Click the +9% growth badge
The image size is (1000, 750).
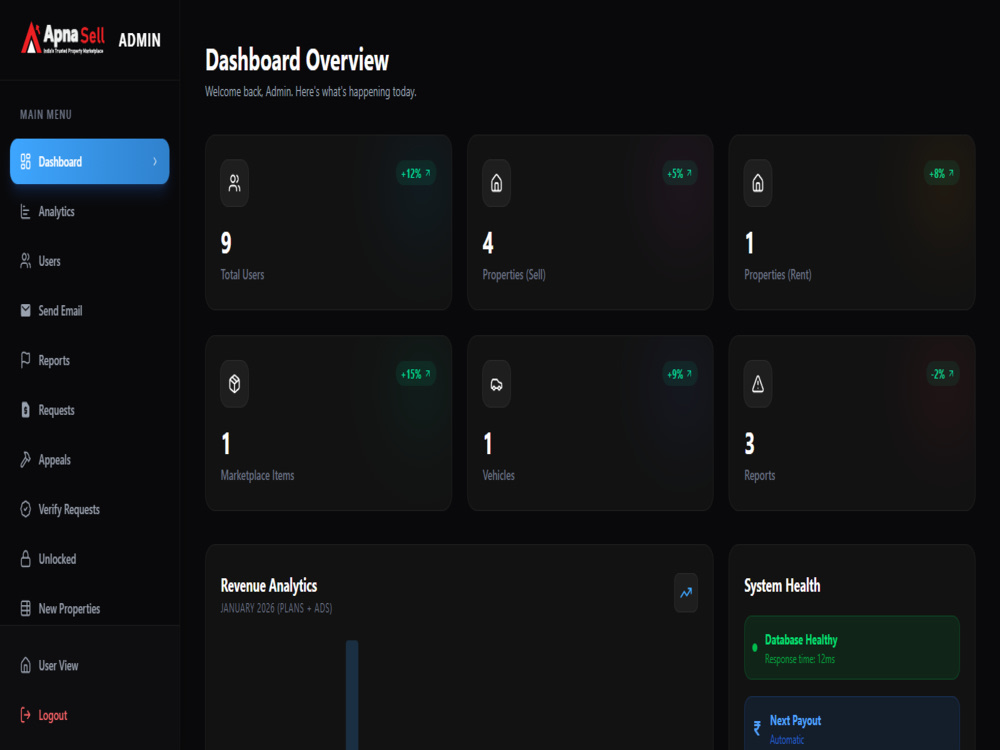680,374
